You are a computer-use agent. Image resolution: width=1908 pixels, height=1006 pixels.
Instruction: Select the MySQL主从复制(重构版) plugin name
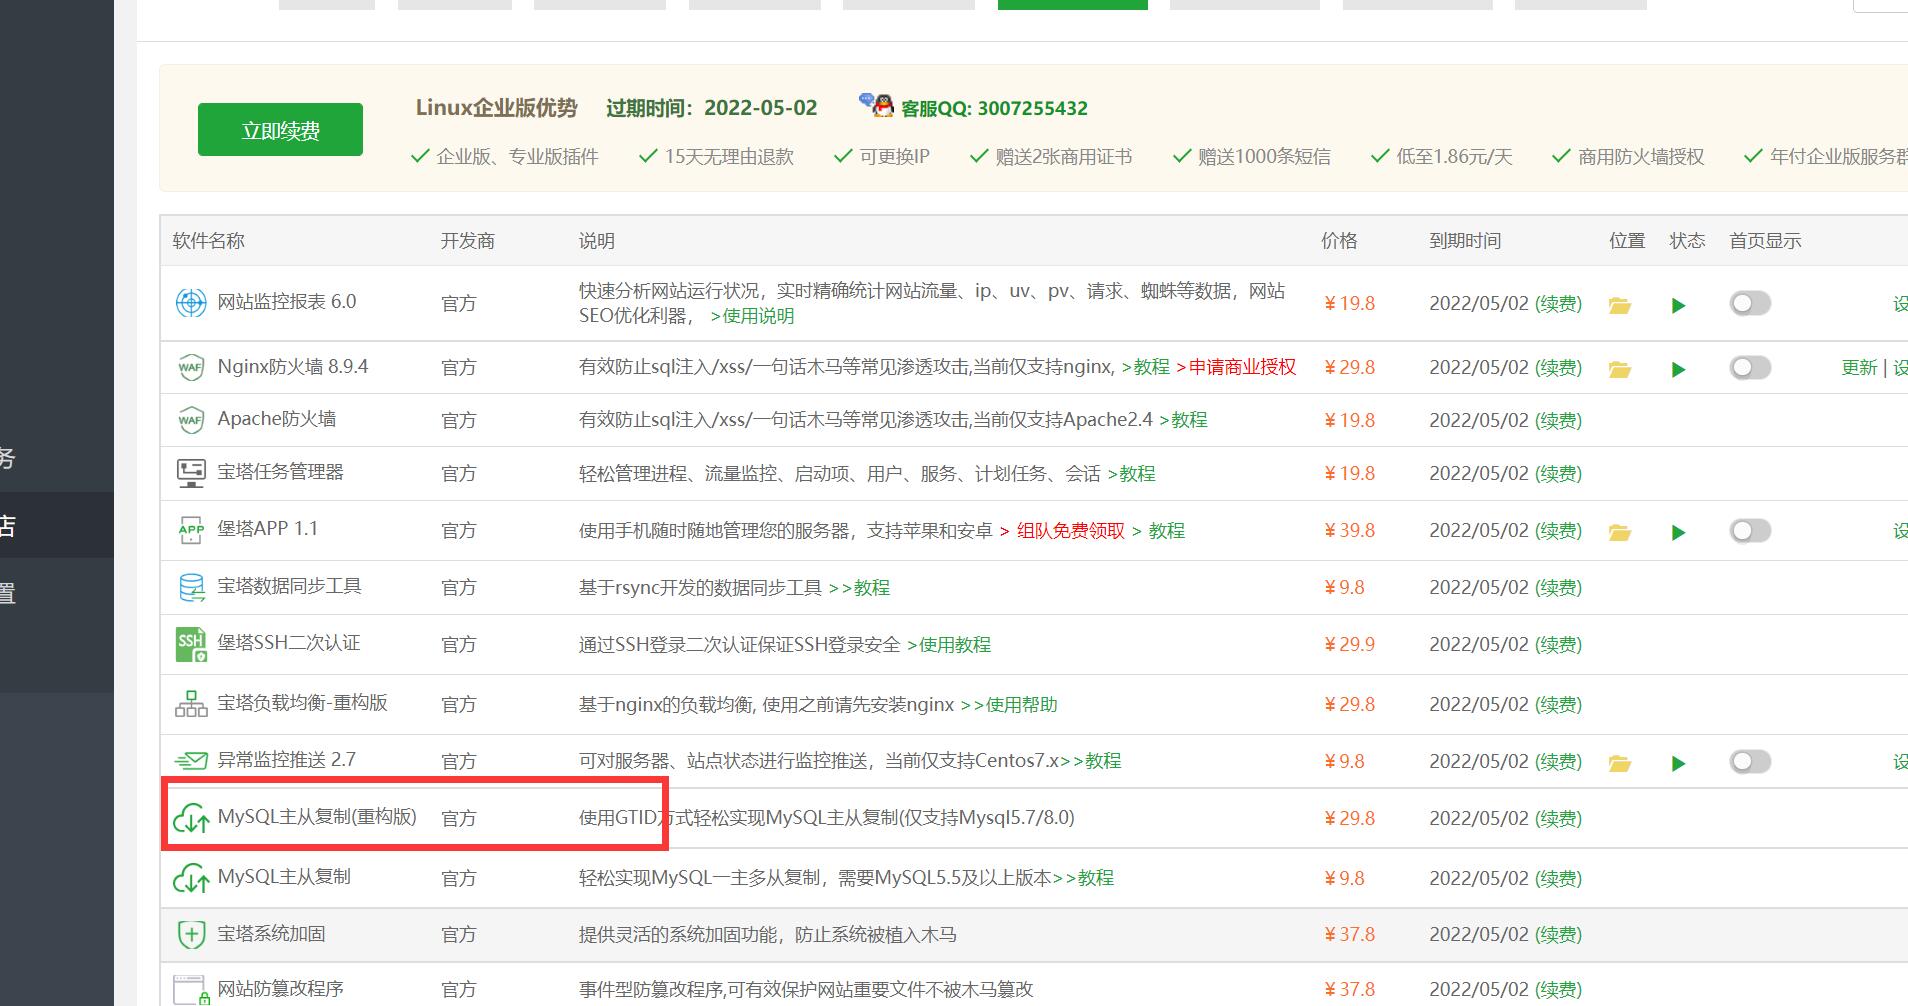pos(317,816)
